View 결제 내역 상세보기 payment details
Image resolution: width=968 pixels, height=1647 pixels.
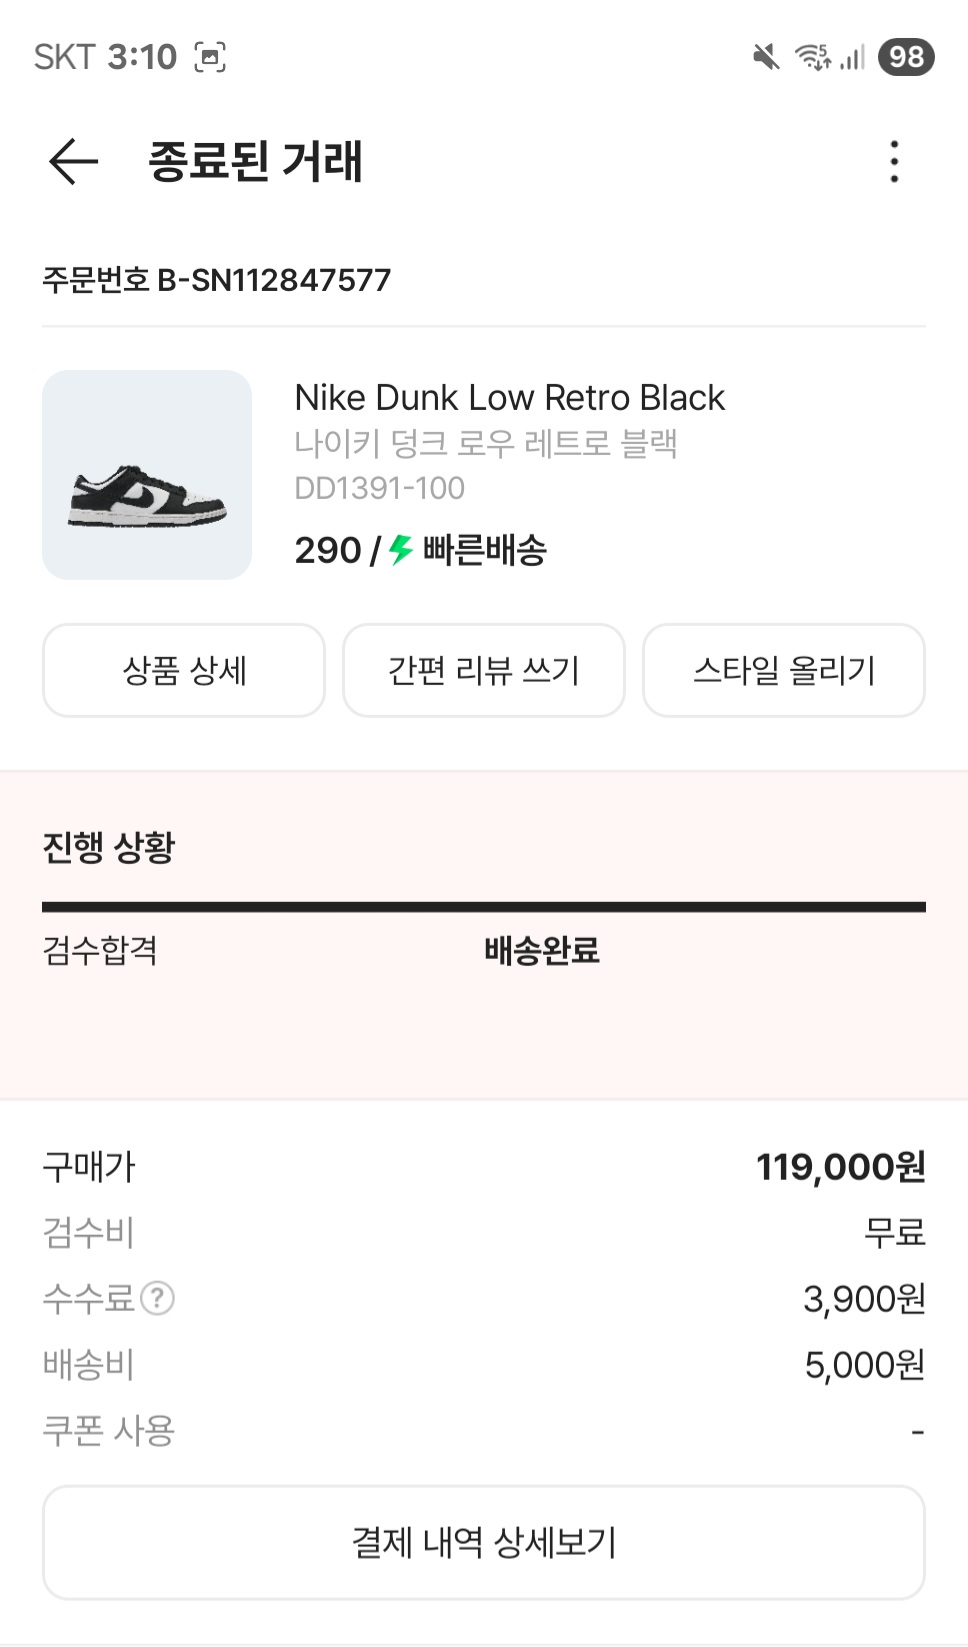484,1542
